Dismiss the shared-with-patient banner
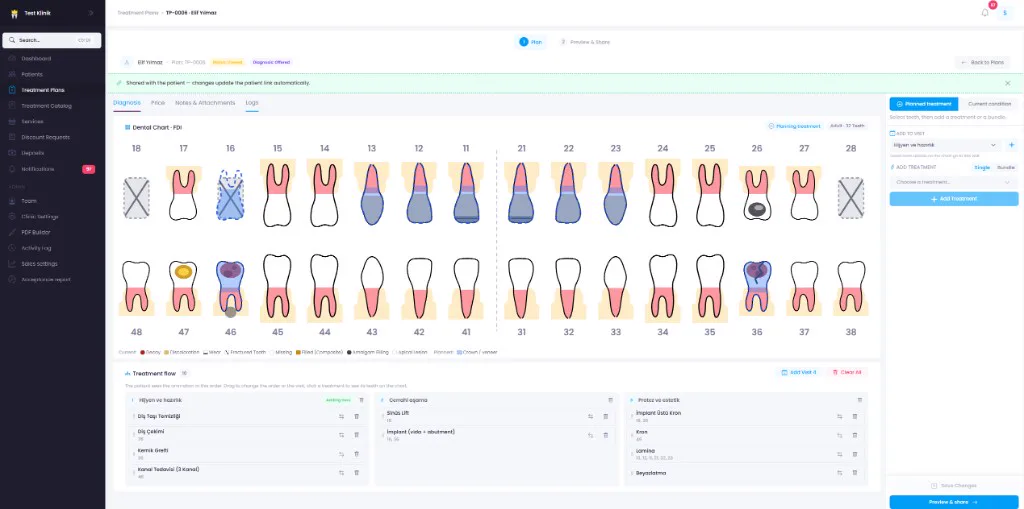Screen dimensions: 1024x509 1007,84
